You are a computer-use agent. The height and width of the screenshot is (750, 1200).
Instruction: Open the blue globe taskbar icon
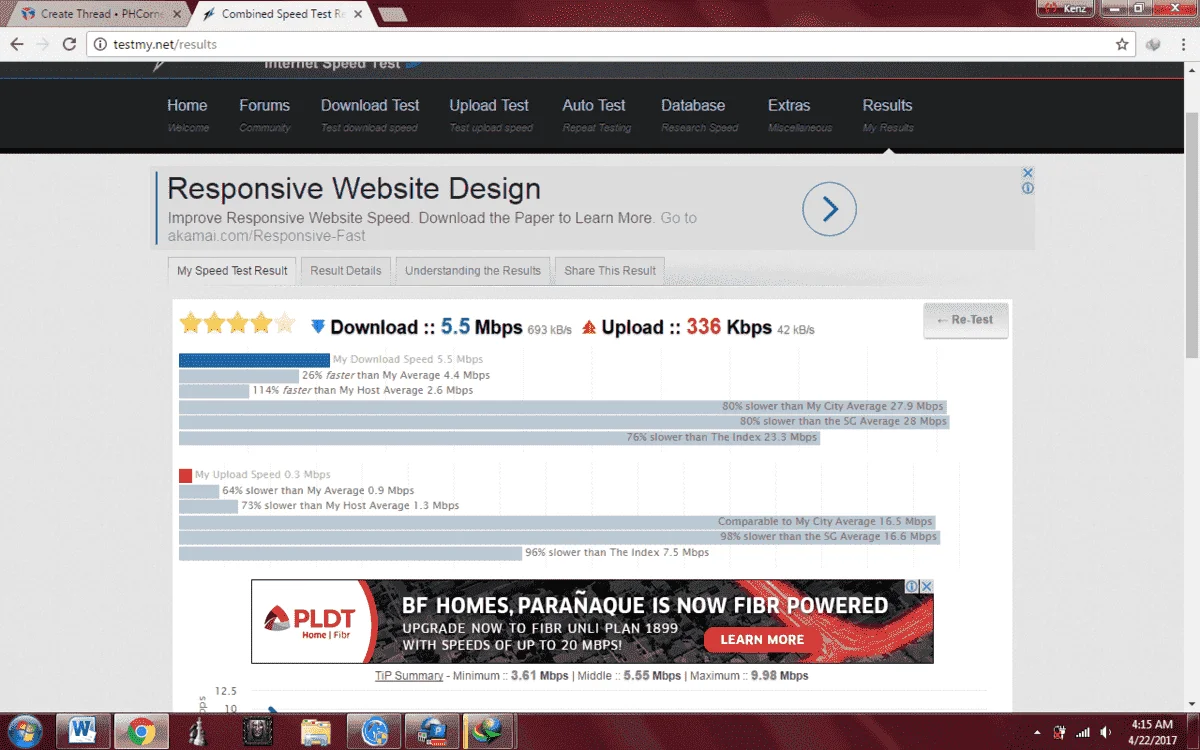click(375, 732)
